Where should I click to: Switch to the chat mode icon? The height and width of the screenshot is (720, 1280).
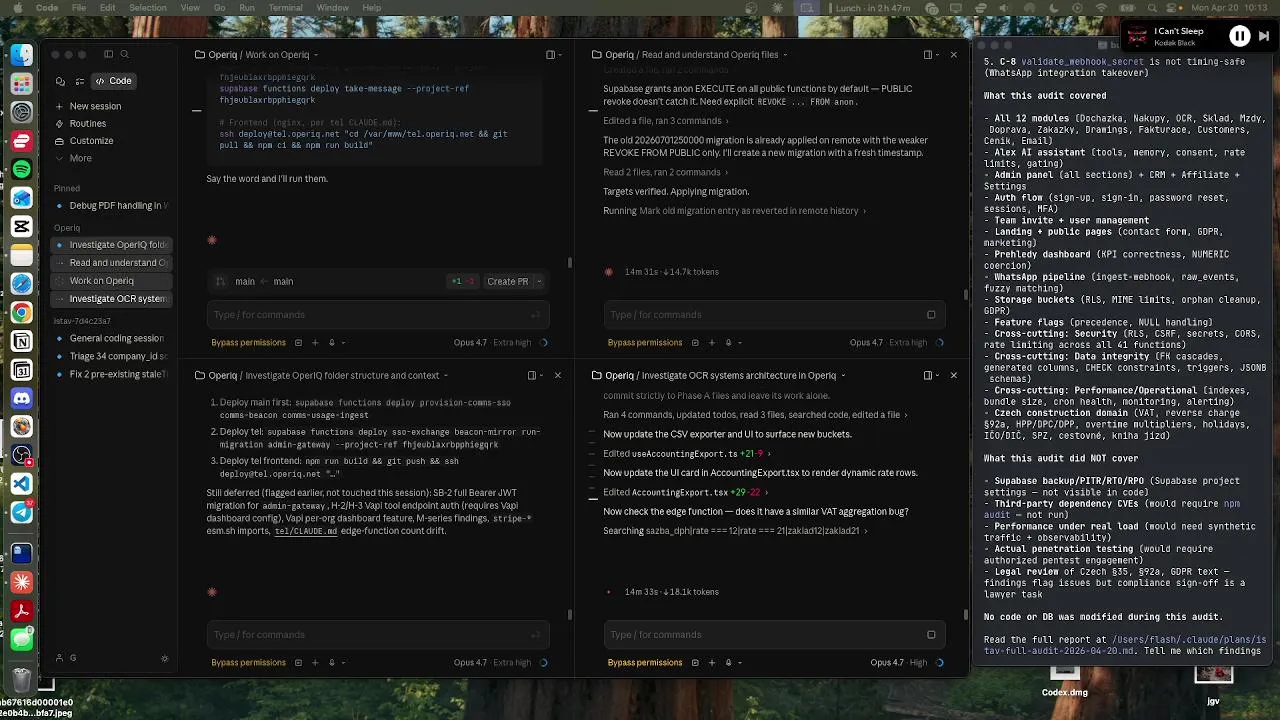click(61, 81)
